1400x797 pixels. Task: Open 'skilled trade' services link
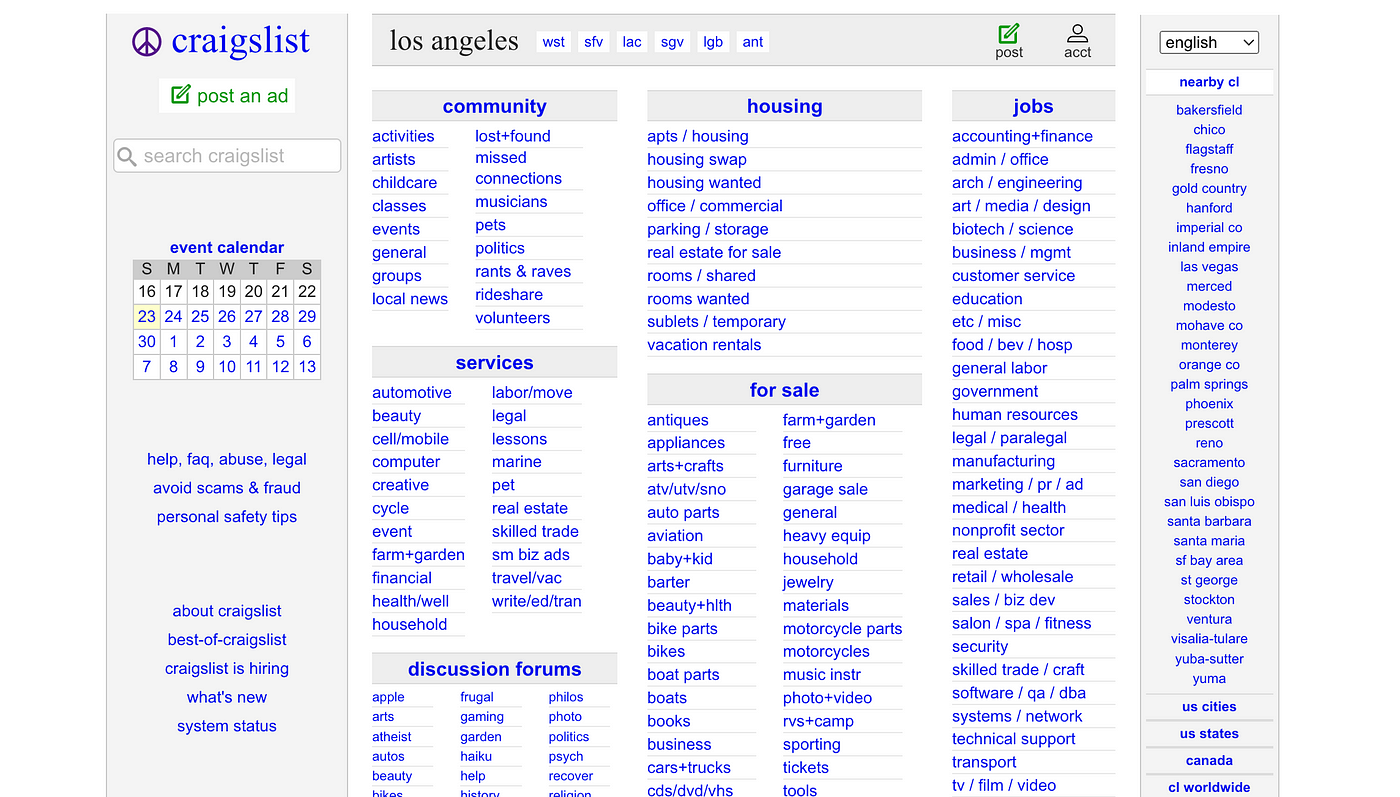click(x=535, y=531)
